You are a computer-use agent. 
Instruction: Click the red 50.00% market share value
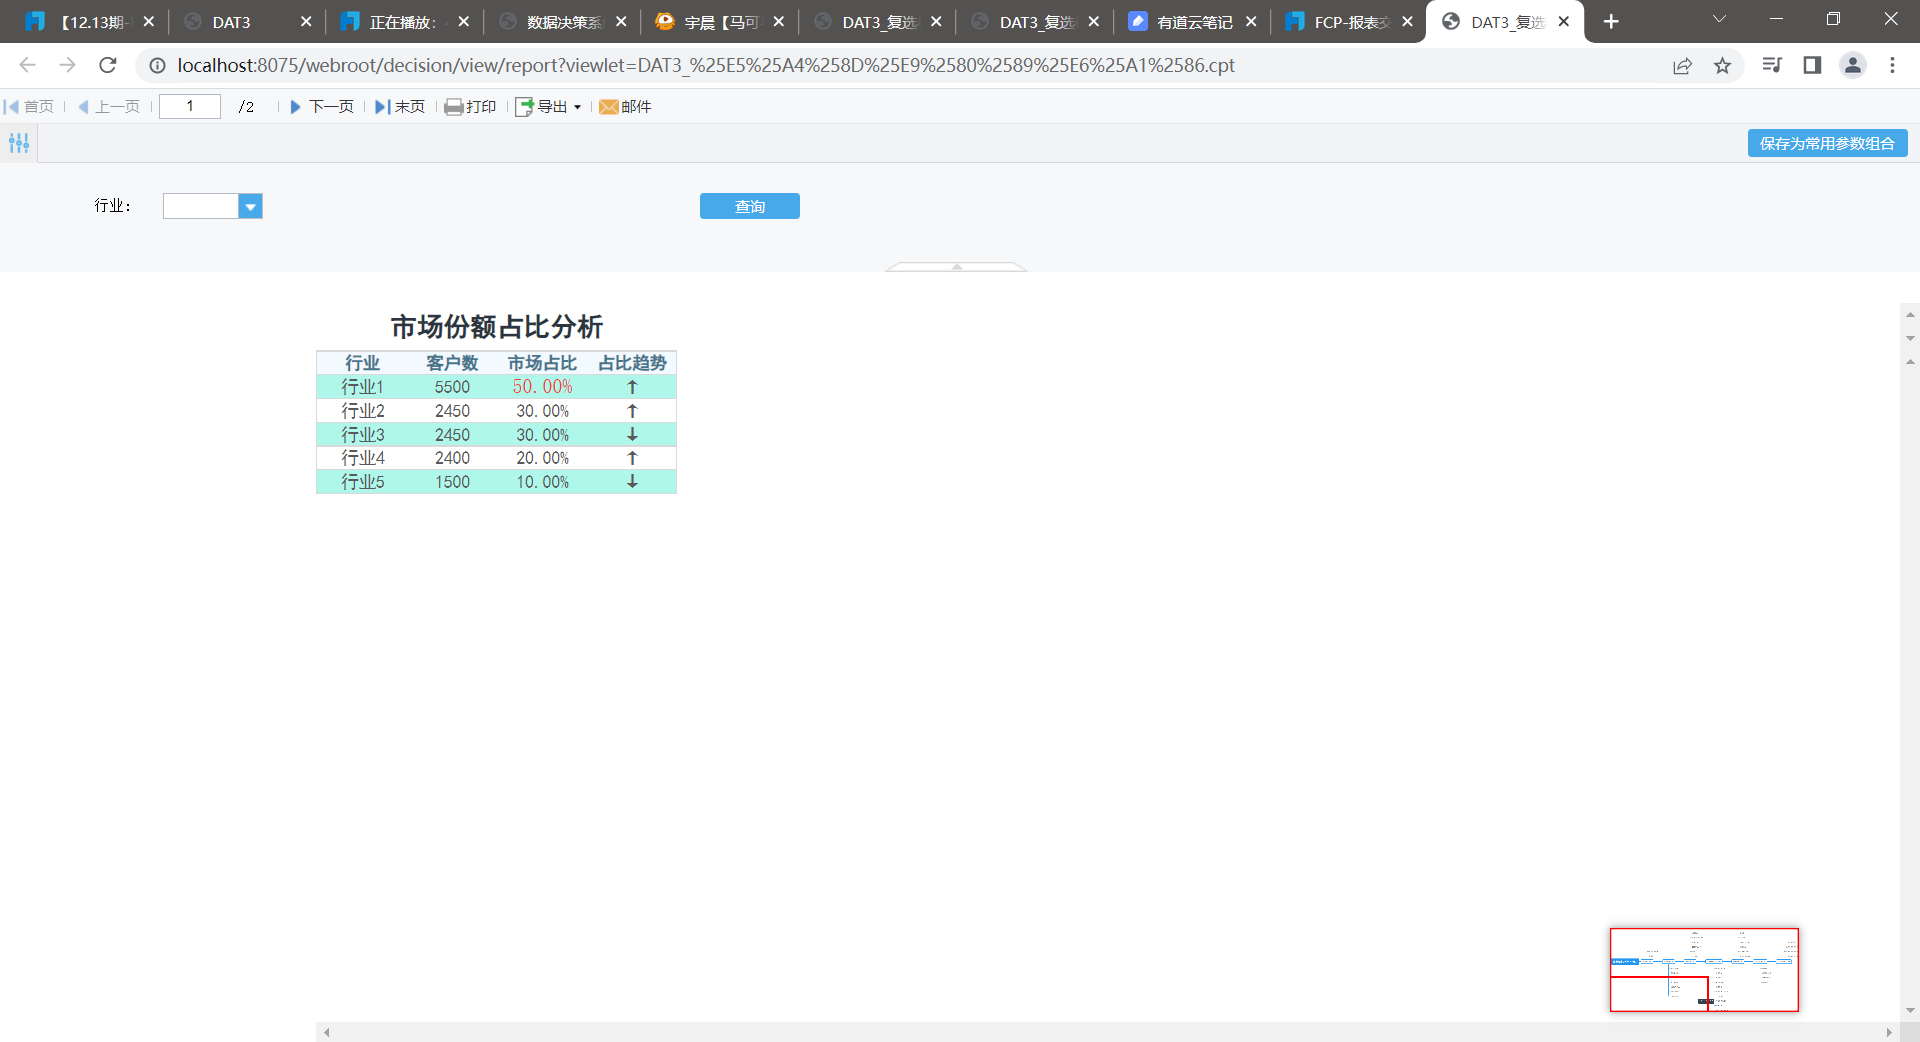(x=542, y=387)
